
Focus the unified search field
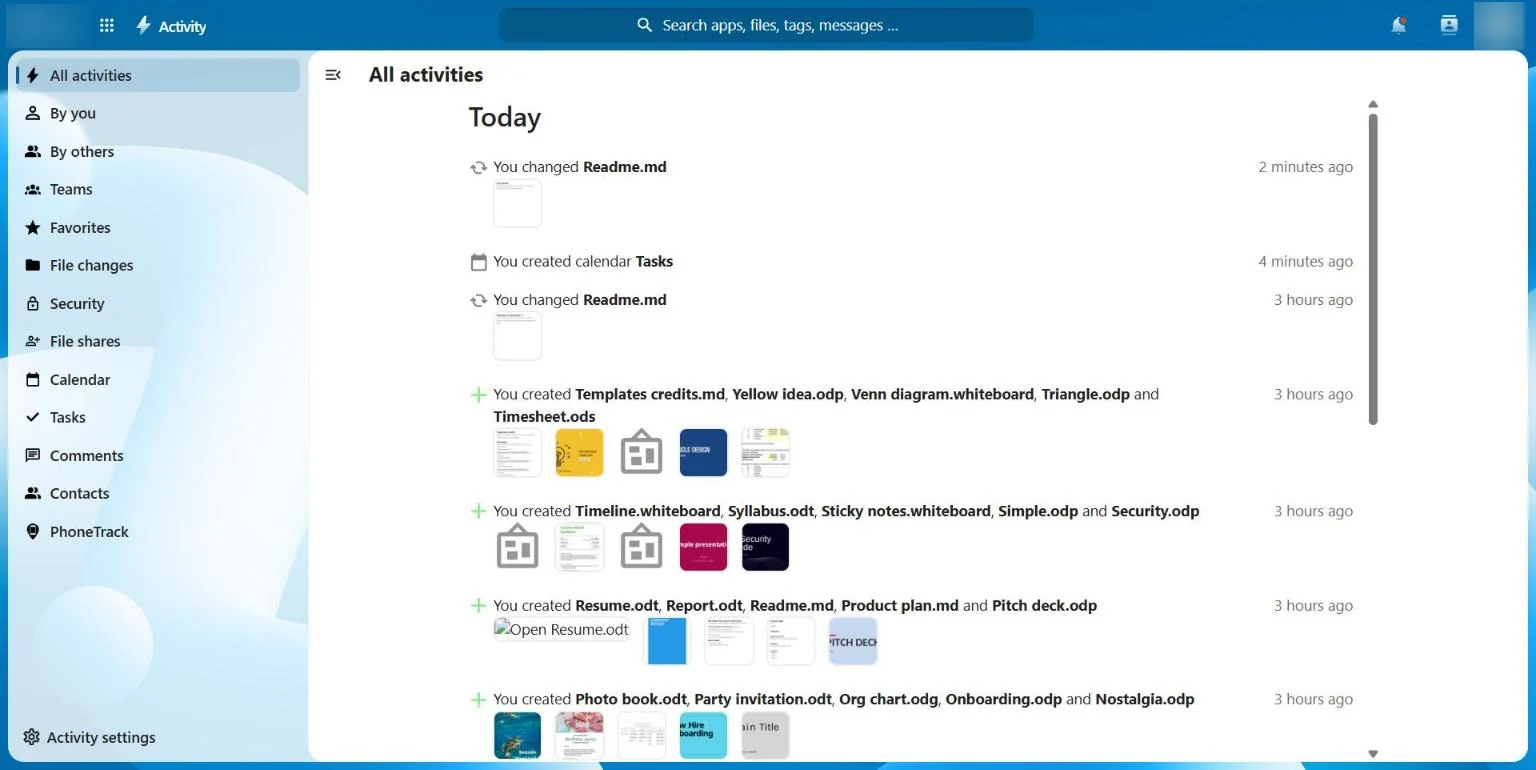pos(766,25)
